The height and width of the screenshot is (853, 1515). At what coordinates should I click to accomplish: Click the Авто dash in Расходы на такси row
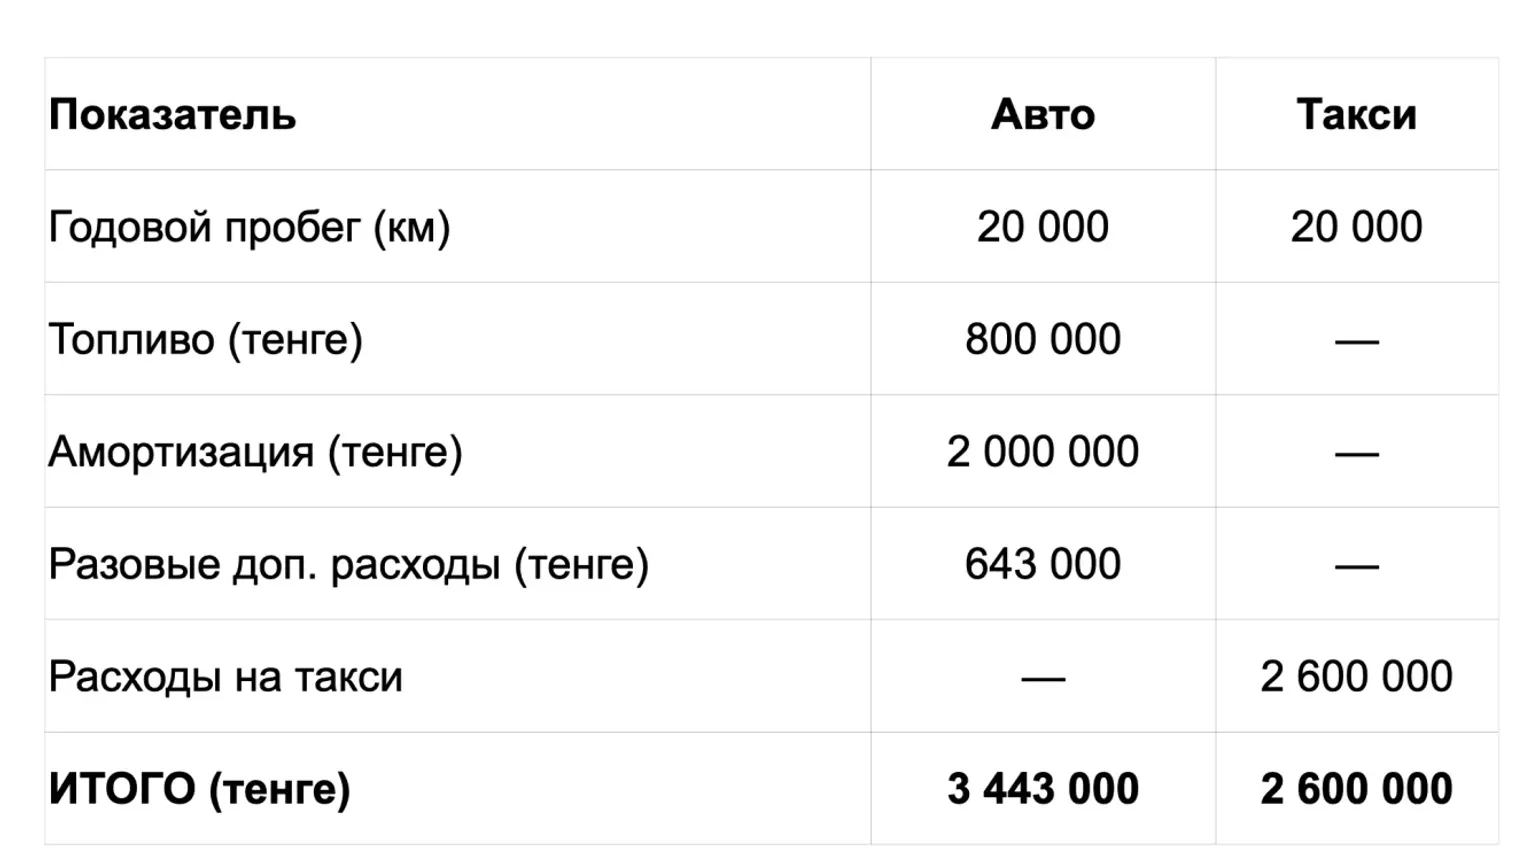click(1042, 680)
